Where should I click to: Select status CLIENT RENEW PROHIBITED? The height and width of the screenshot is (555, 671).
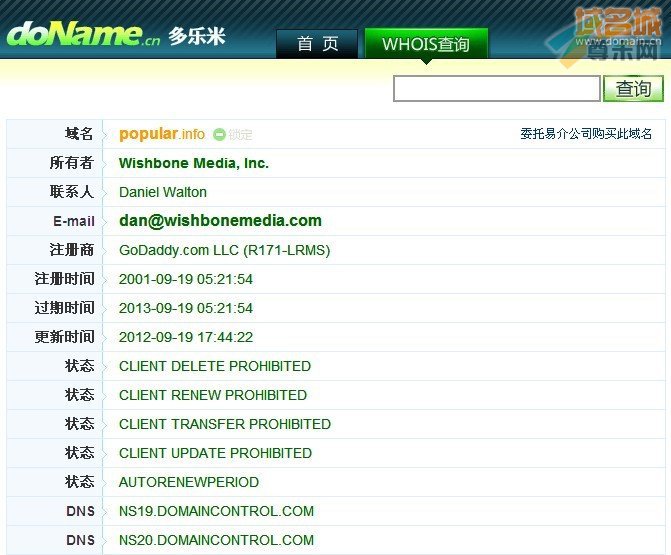pyautogui.click(x=213, y=395)
